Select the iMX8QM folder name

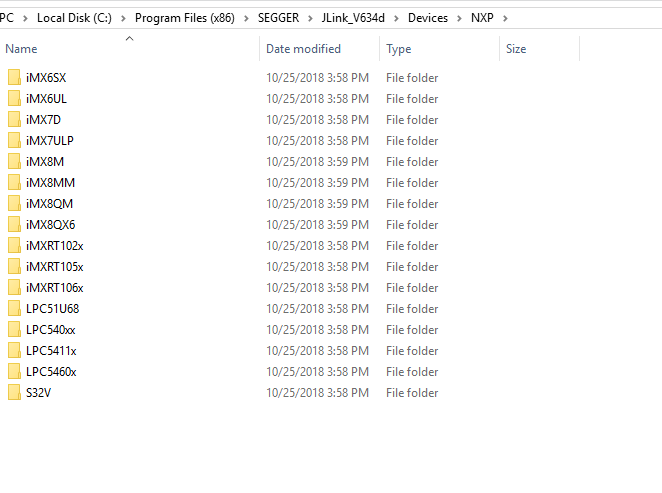tap(49, 204)
